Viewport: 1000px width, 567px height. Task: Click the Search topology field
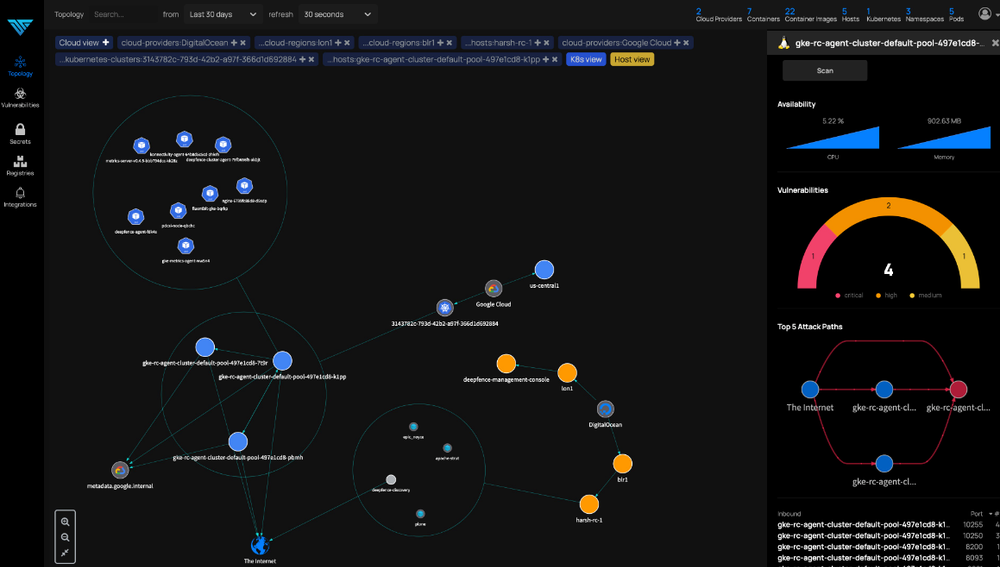(x=121, y=14)
